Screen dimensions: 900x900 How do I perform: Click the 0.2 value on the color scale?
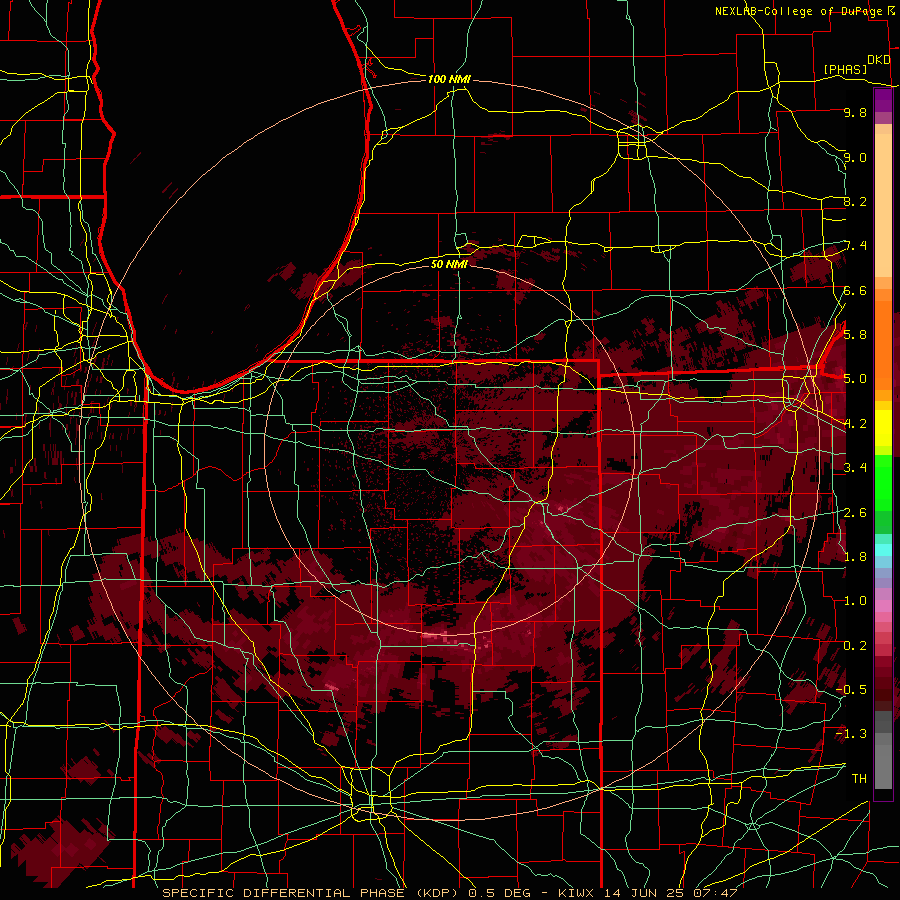(x=855, y=645)
